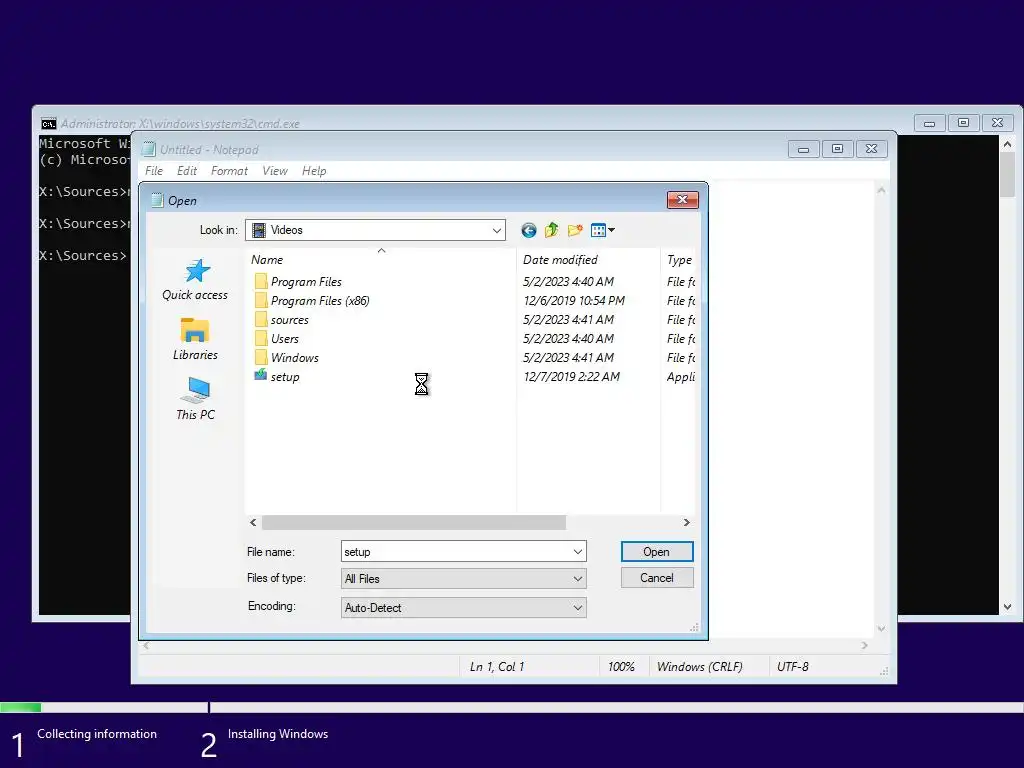Image resolution: width=1024 pixels, height=768 pixels.
Task: Open Notepad's Help menu
Action: click(314, 170)
